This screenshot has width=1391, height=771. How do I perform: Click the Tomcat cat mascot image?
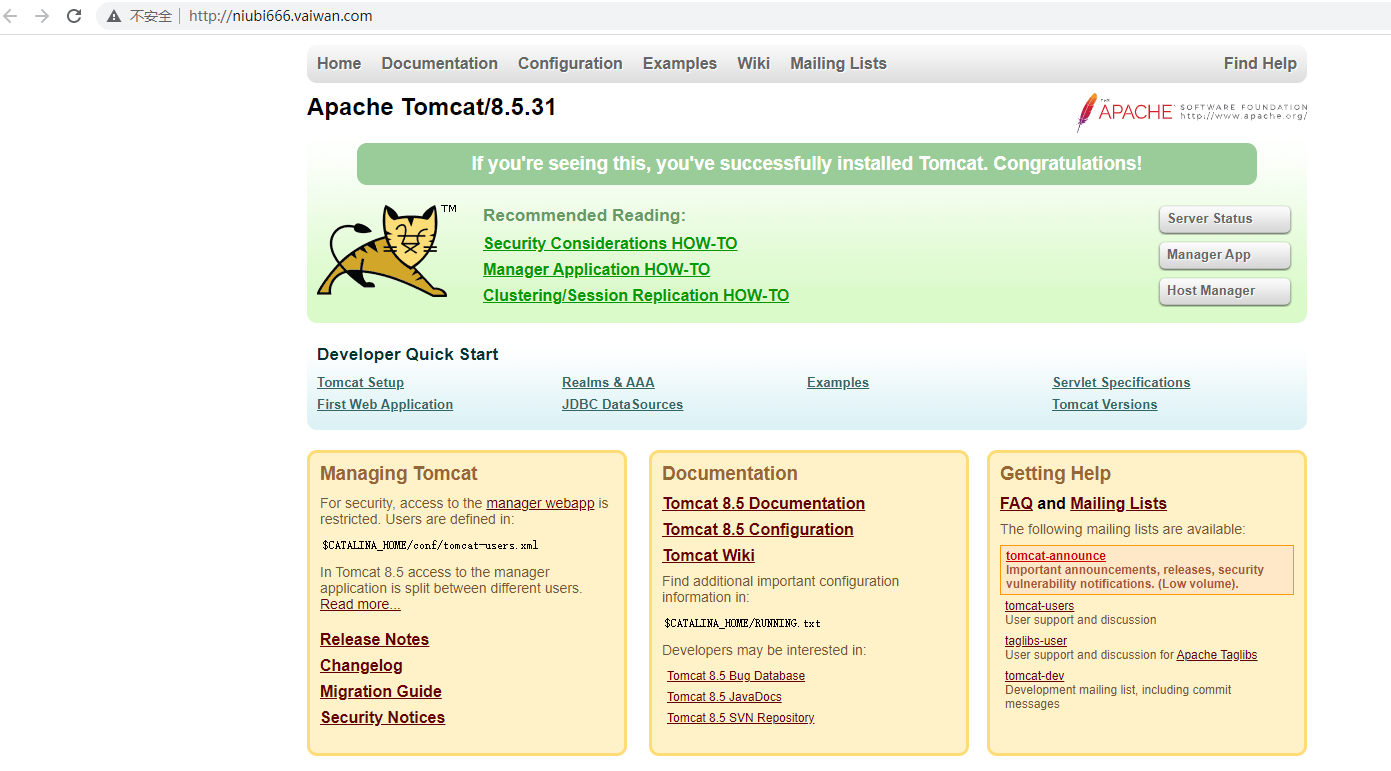pos(379,251)
